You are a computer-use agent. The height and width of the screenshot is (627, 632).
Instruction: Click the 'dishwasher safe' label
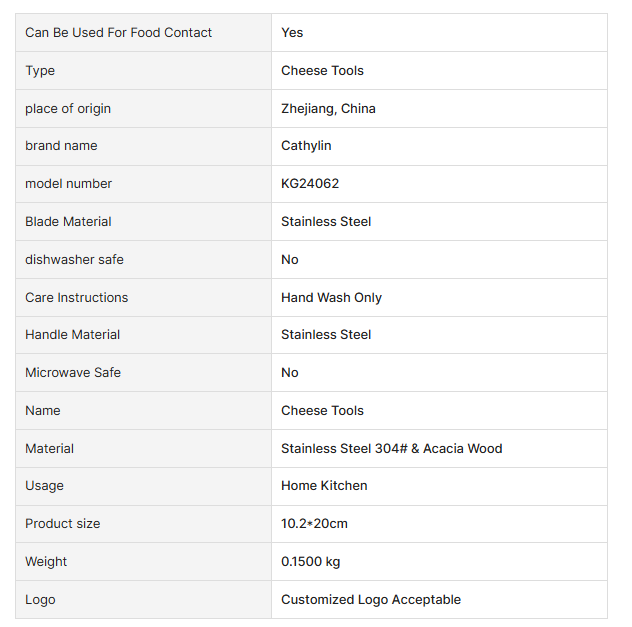click(74, 260)
